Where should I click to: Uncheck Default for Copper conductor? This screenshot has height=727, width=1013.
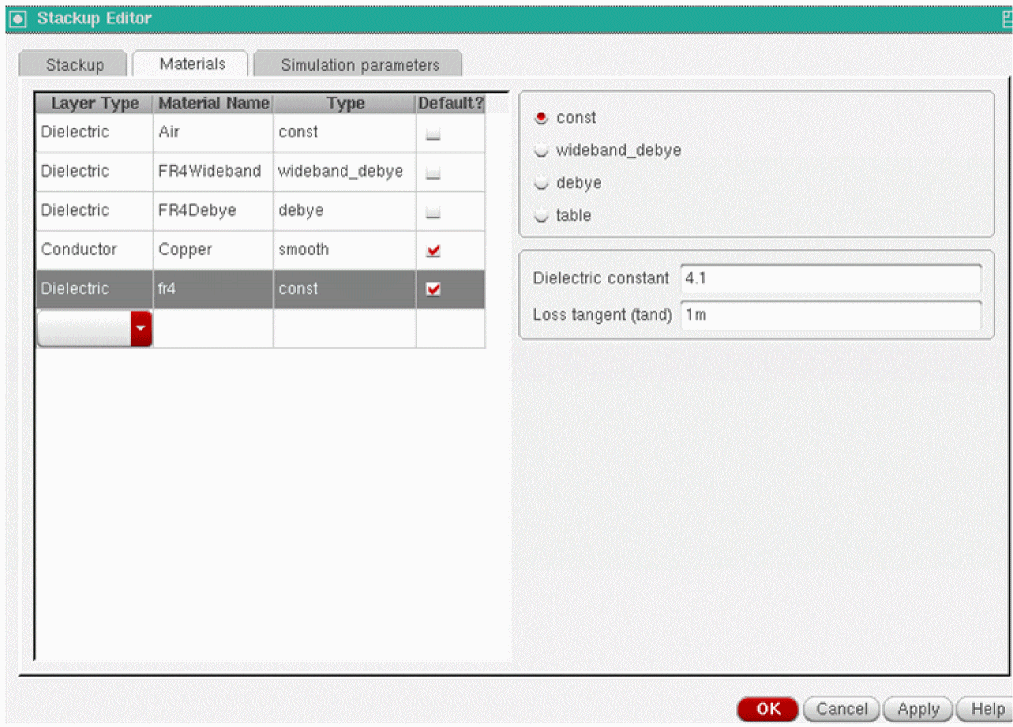click(x=433, y=250)
